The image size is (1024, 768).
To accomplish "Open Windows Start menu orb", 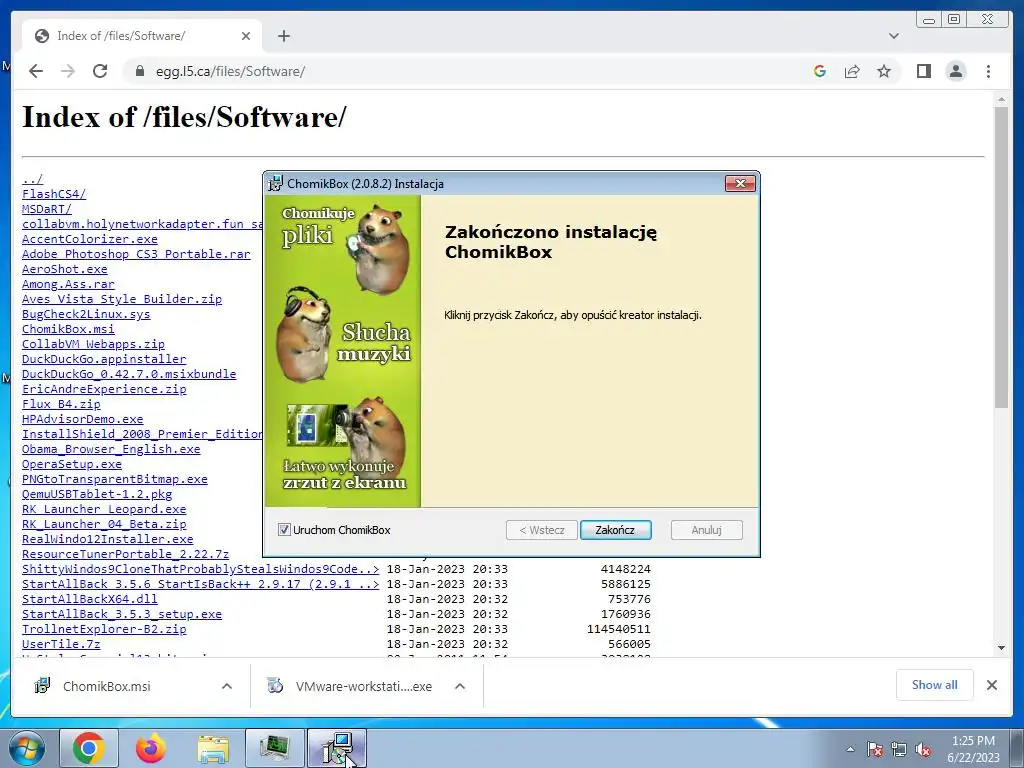I will point(26,748).
